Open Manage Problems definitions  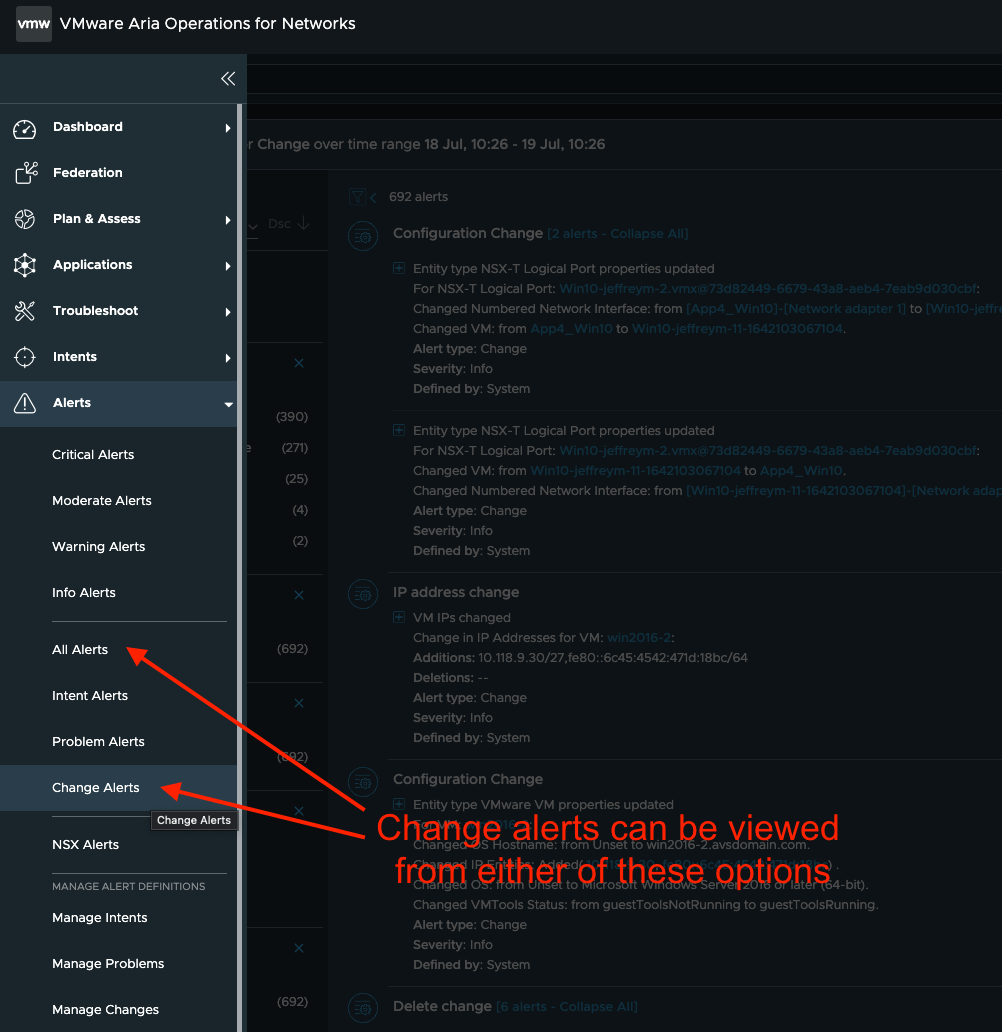pos(108,964)
